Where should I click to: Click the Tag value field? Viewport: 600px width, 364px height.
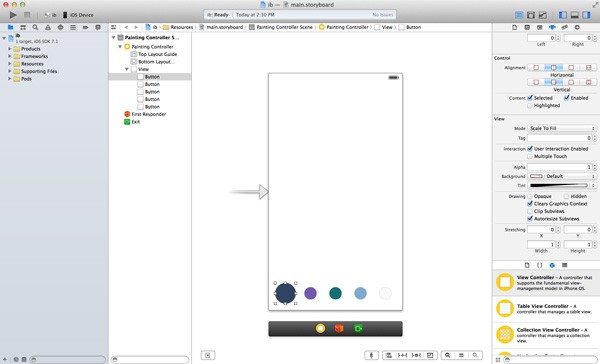click(x=559, y=138)
